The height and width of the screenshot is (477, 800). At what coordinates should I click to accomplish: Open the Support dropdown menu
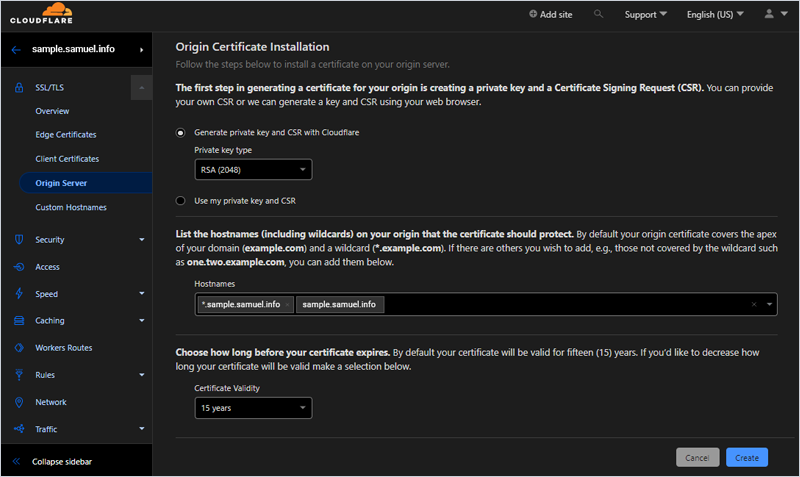(x=645, y=14)
